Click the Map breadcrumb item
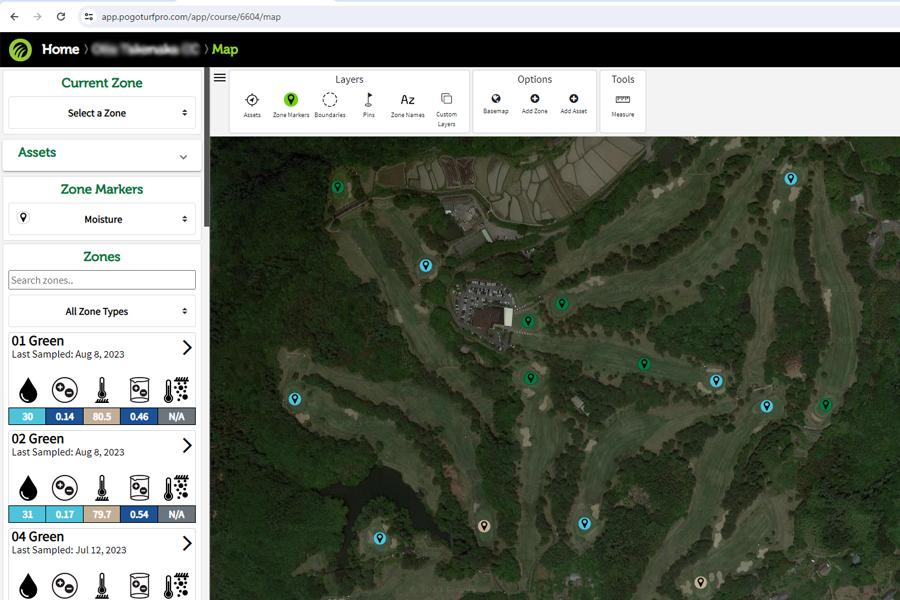The height and width of the screenshot is (600, 900). (x=225, y=49)
